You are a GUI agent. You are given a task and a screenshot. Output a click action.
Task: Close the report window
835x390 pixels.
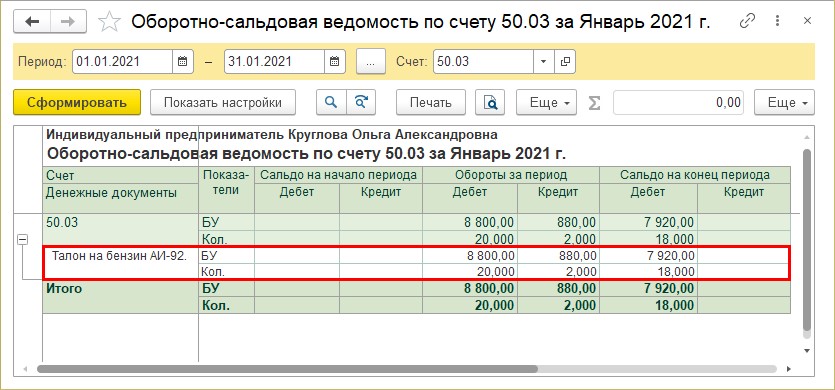807,21
